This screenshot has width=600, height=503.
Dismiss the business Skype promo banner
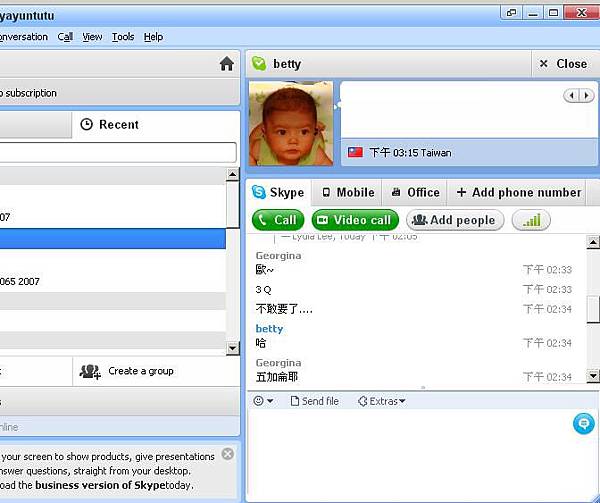click(228, 454)
